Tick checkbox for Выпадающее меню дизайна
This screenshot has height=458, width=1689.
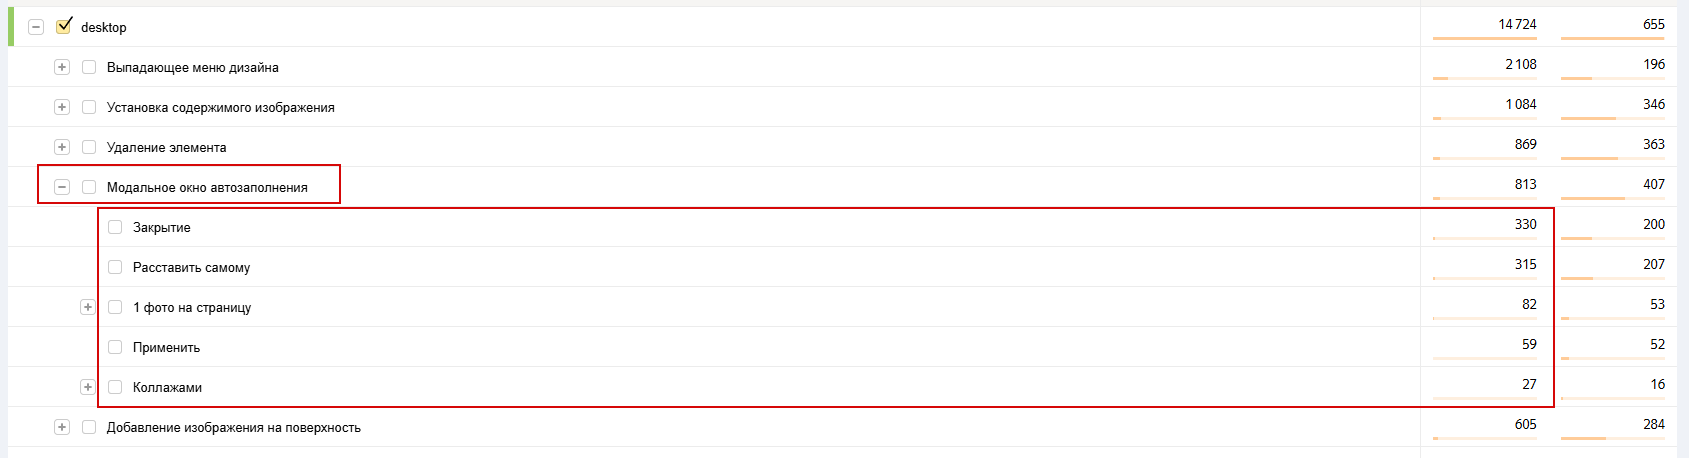point(89,67)
